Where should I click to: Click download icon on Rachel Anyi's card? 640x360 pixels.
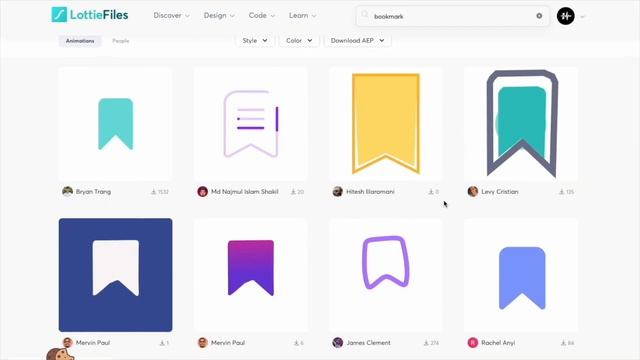(x=563, y=343)
